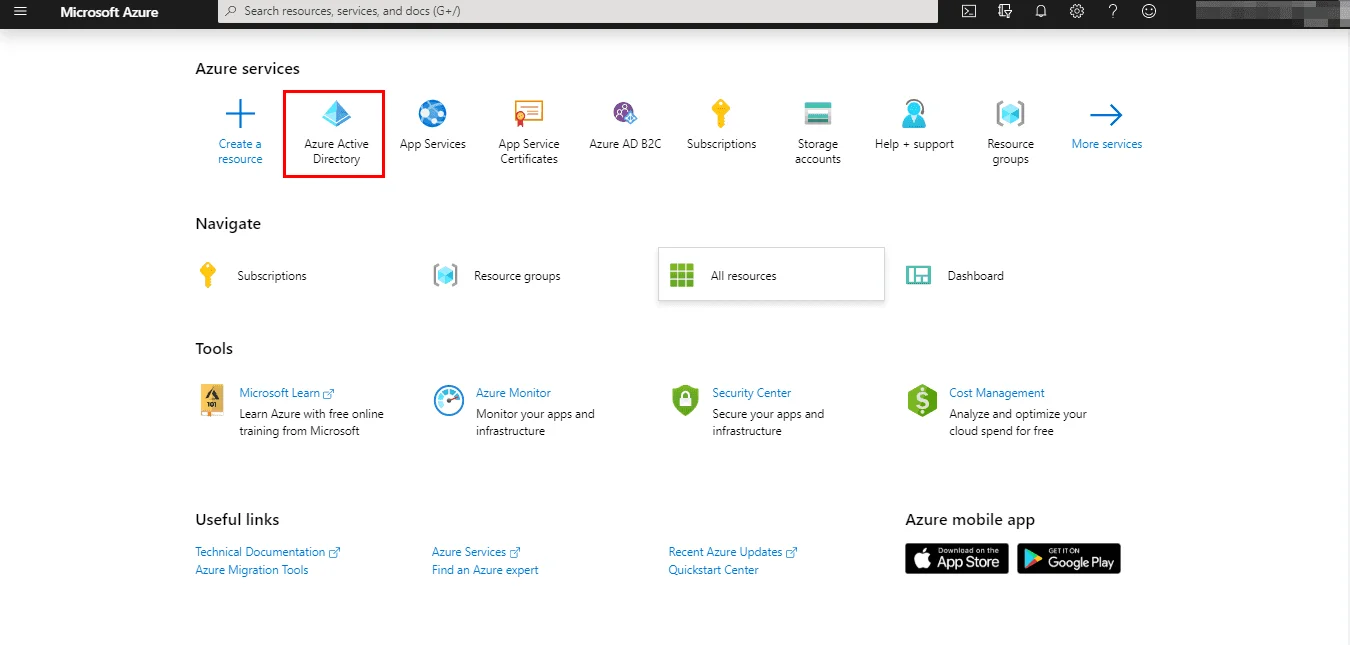This screenshot has width=1350, height=645.
Task: Click the Create a resource plus icon
Action: tap(240, 113)
